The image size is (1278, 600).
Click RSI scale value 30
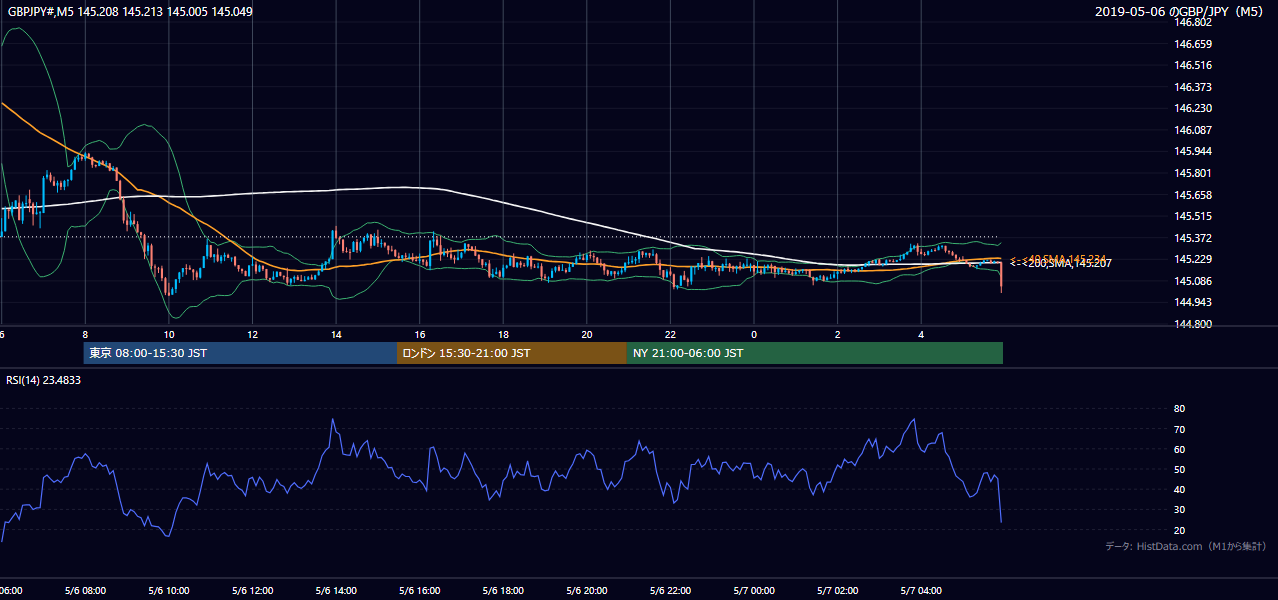(x=1179, y=510)
